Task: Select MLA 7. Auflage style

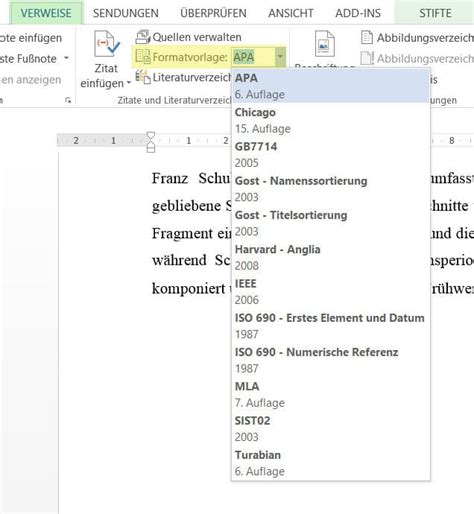Action: tap(331, 395)
